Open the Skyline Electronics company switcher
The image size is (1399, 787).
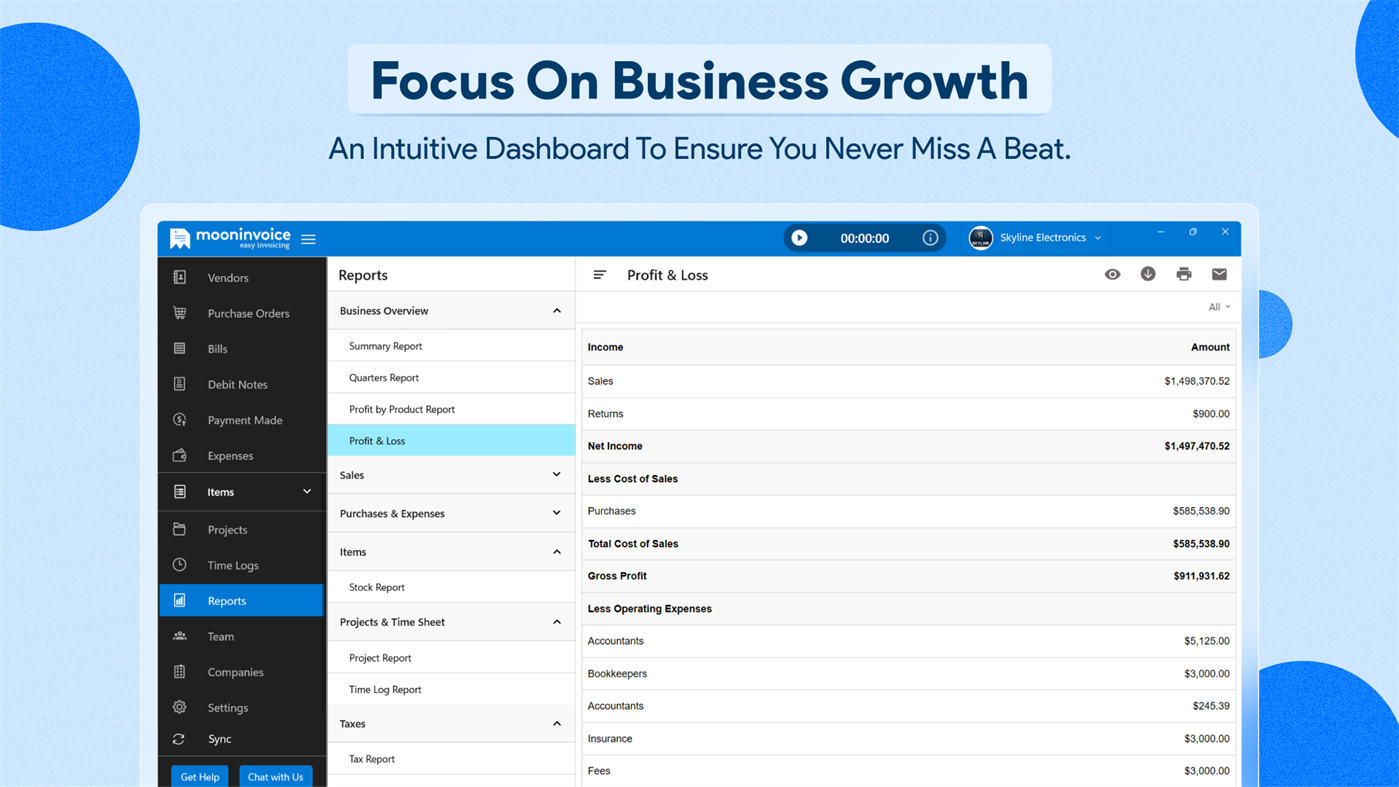(1035, 237)
